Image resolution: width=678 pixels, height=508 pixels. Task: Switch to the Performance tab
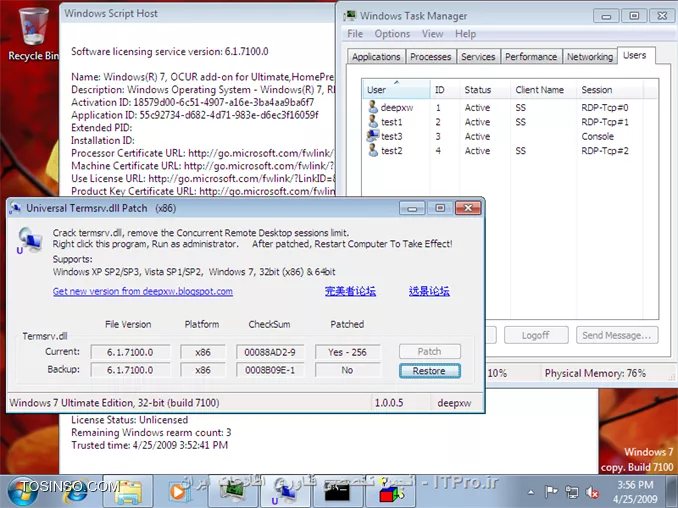point(531,57)
